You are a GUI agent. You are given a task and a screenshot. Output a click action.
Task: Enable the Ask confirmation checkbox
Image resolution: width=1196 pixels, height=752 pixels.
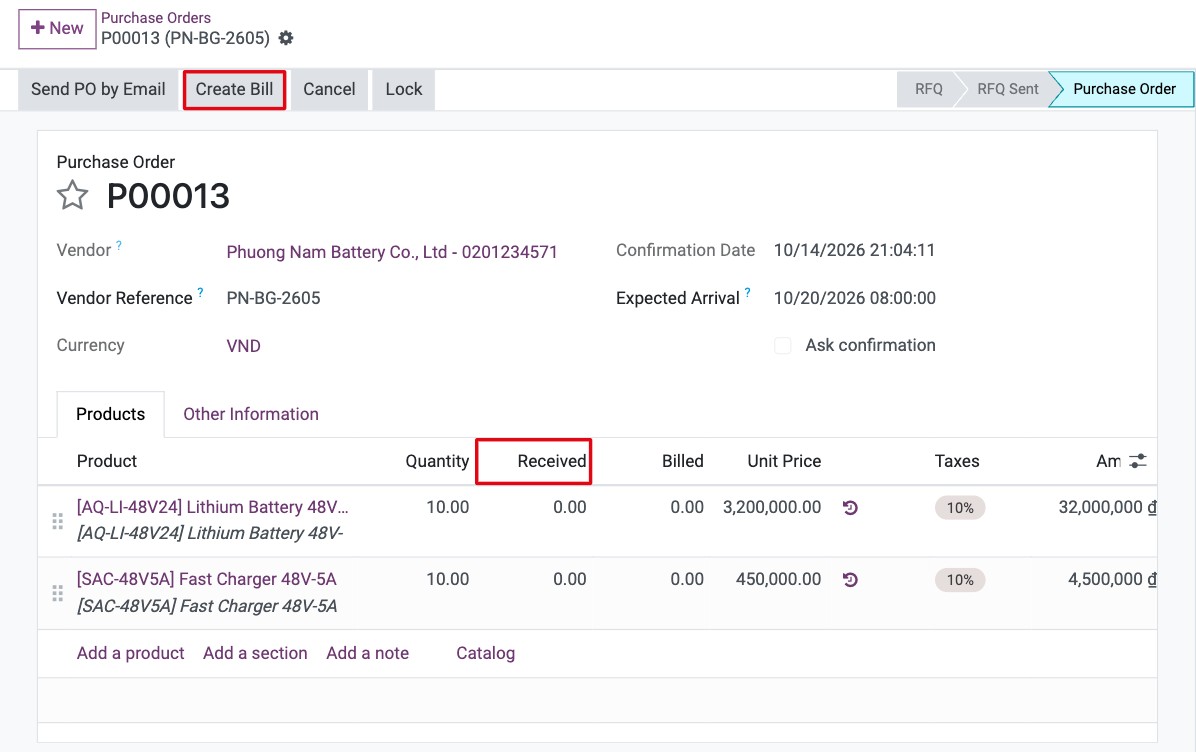point(783,345)
